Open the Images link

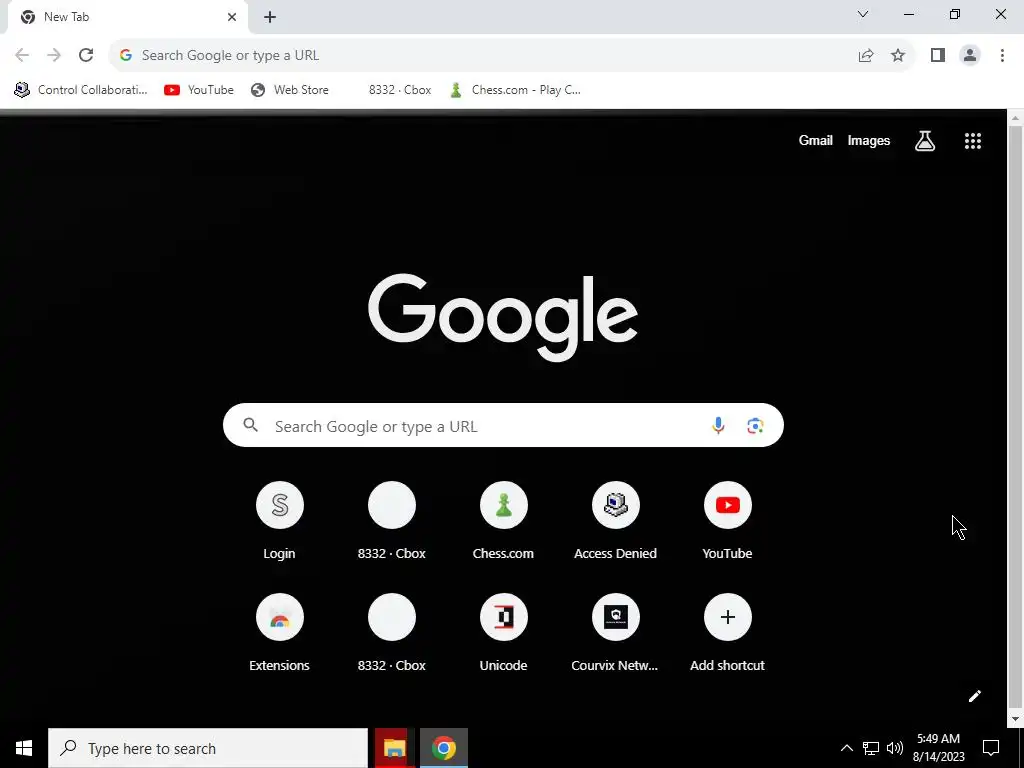coord(869,140)
